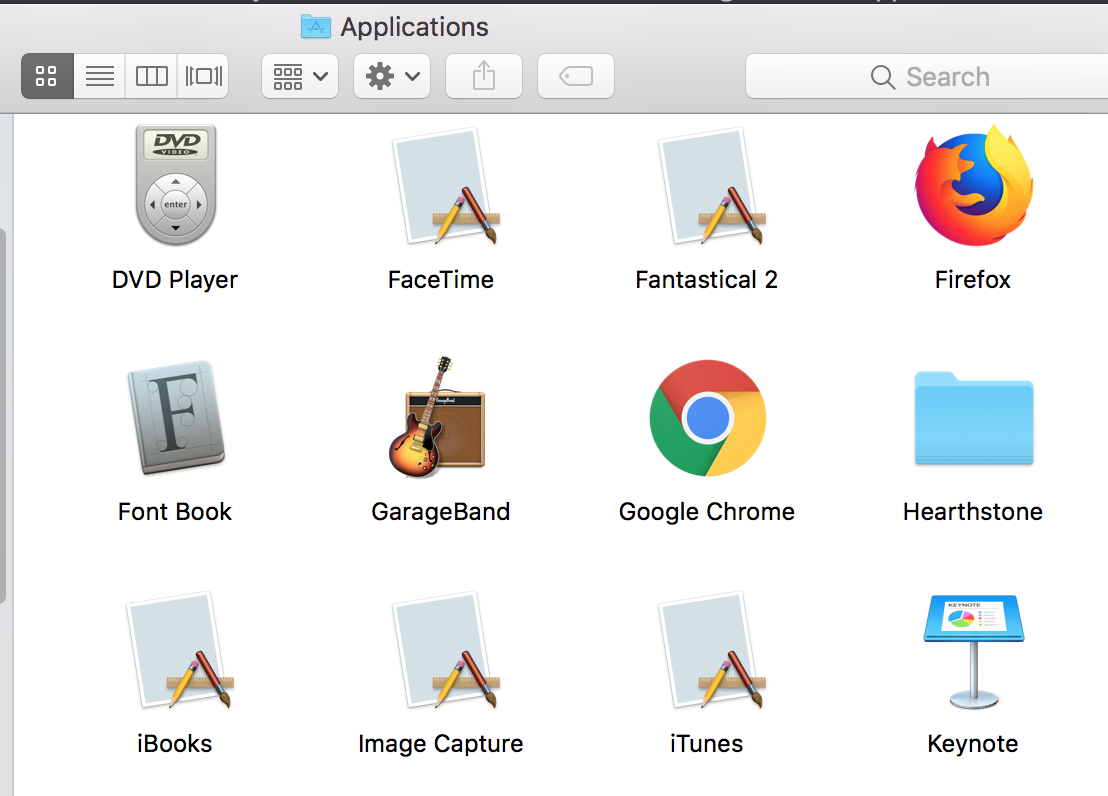This screenshot has width=1108, height=796.
Task: Click the Hearthstone label
Action: (973, 512)
